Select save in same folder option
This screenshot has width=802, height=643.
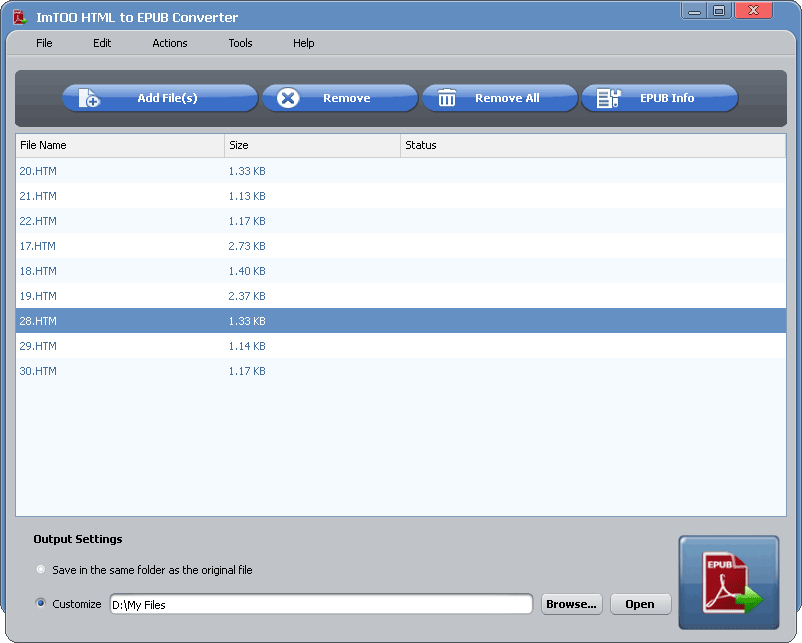click(x=41, y=570)
